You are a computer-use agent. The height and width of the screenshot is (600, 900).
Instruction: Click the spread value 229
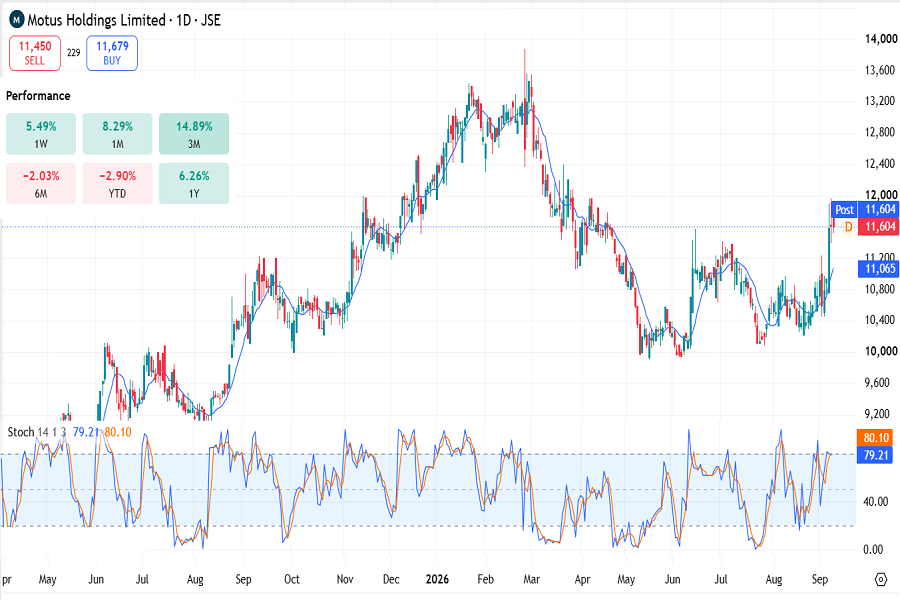point(73,53)
